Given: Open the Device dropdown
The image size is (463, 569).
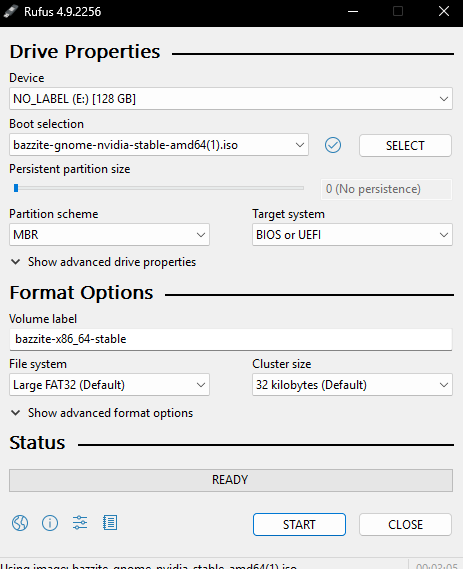Looking at the screenshot, I should (231, 99).
